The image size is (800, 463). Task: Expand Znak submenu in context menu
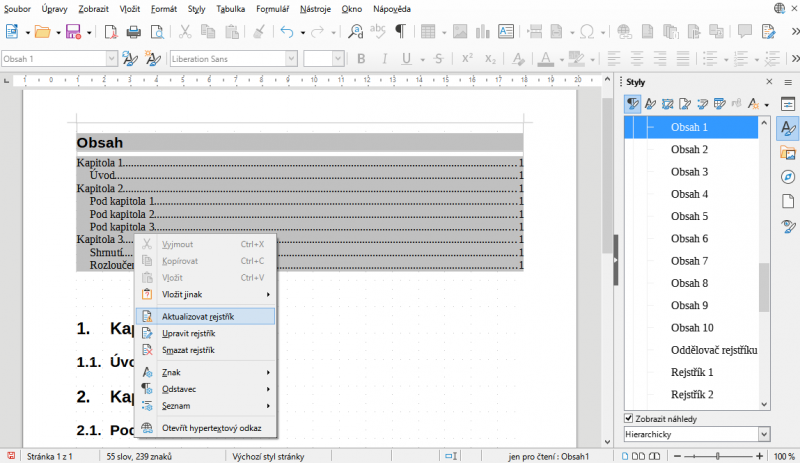point(206,373)
